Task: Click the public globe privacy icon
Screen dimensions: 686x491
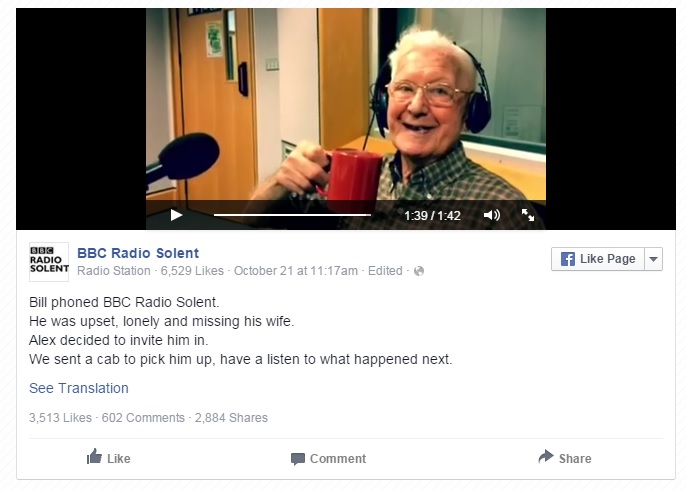Action: [419, 271]
